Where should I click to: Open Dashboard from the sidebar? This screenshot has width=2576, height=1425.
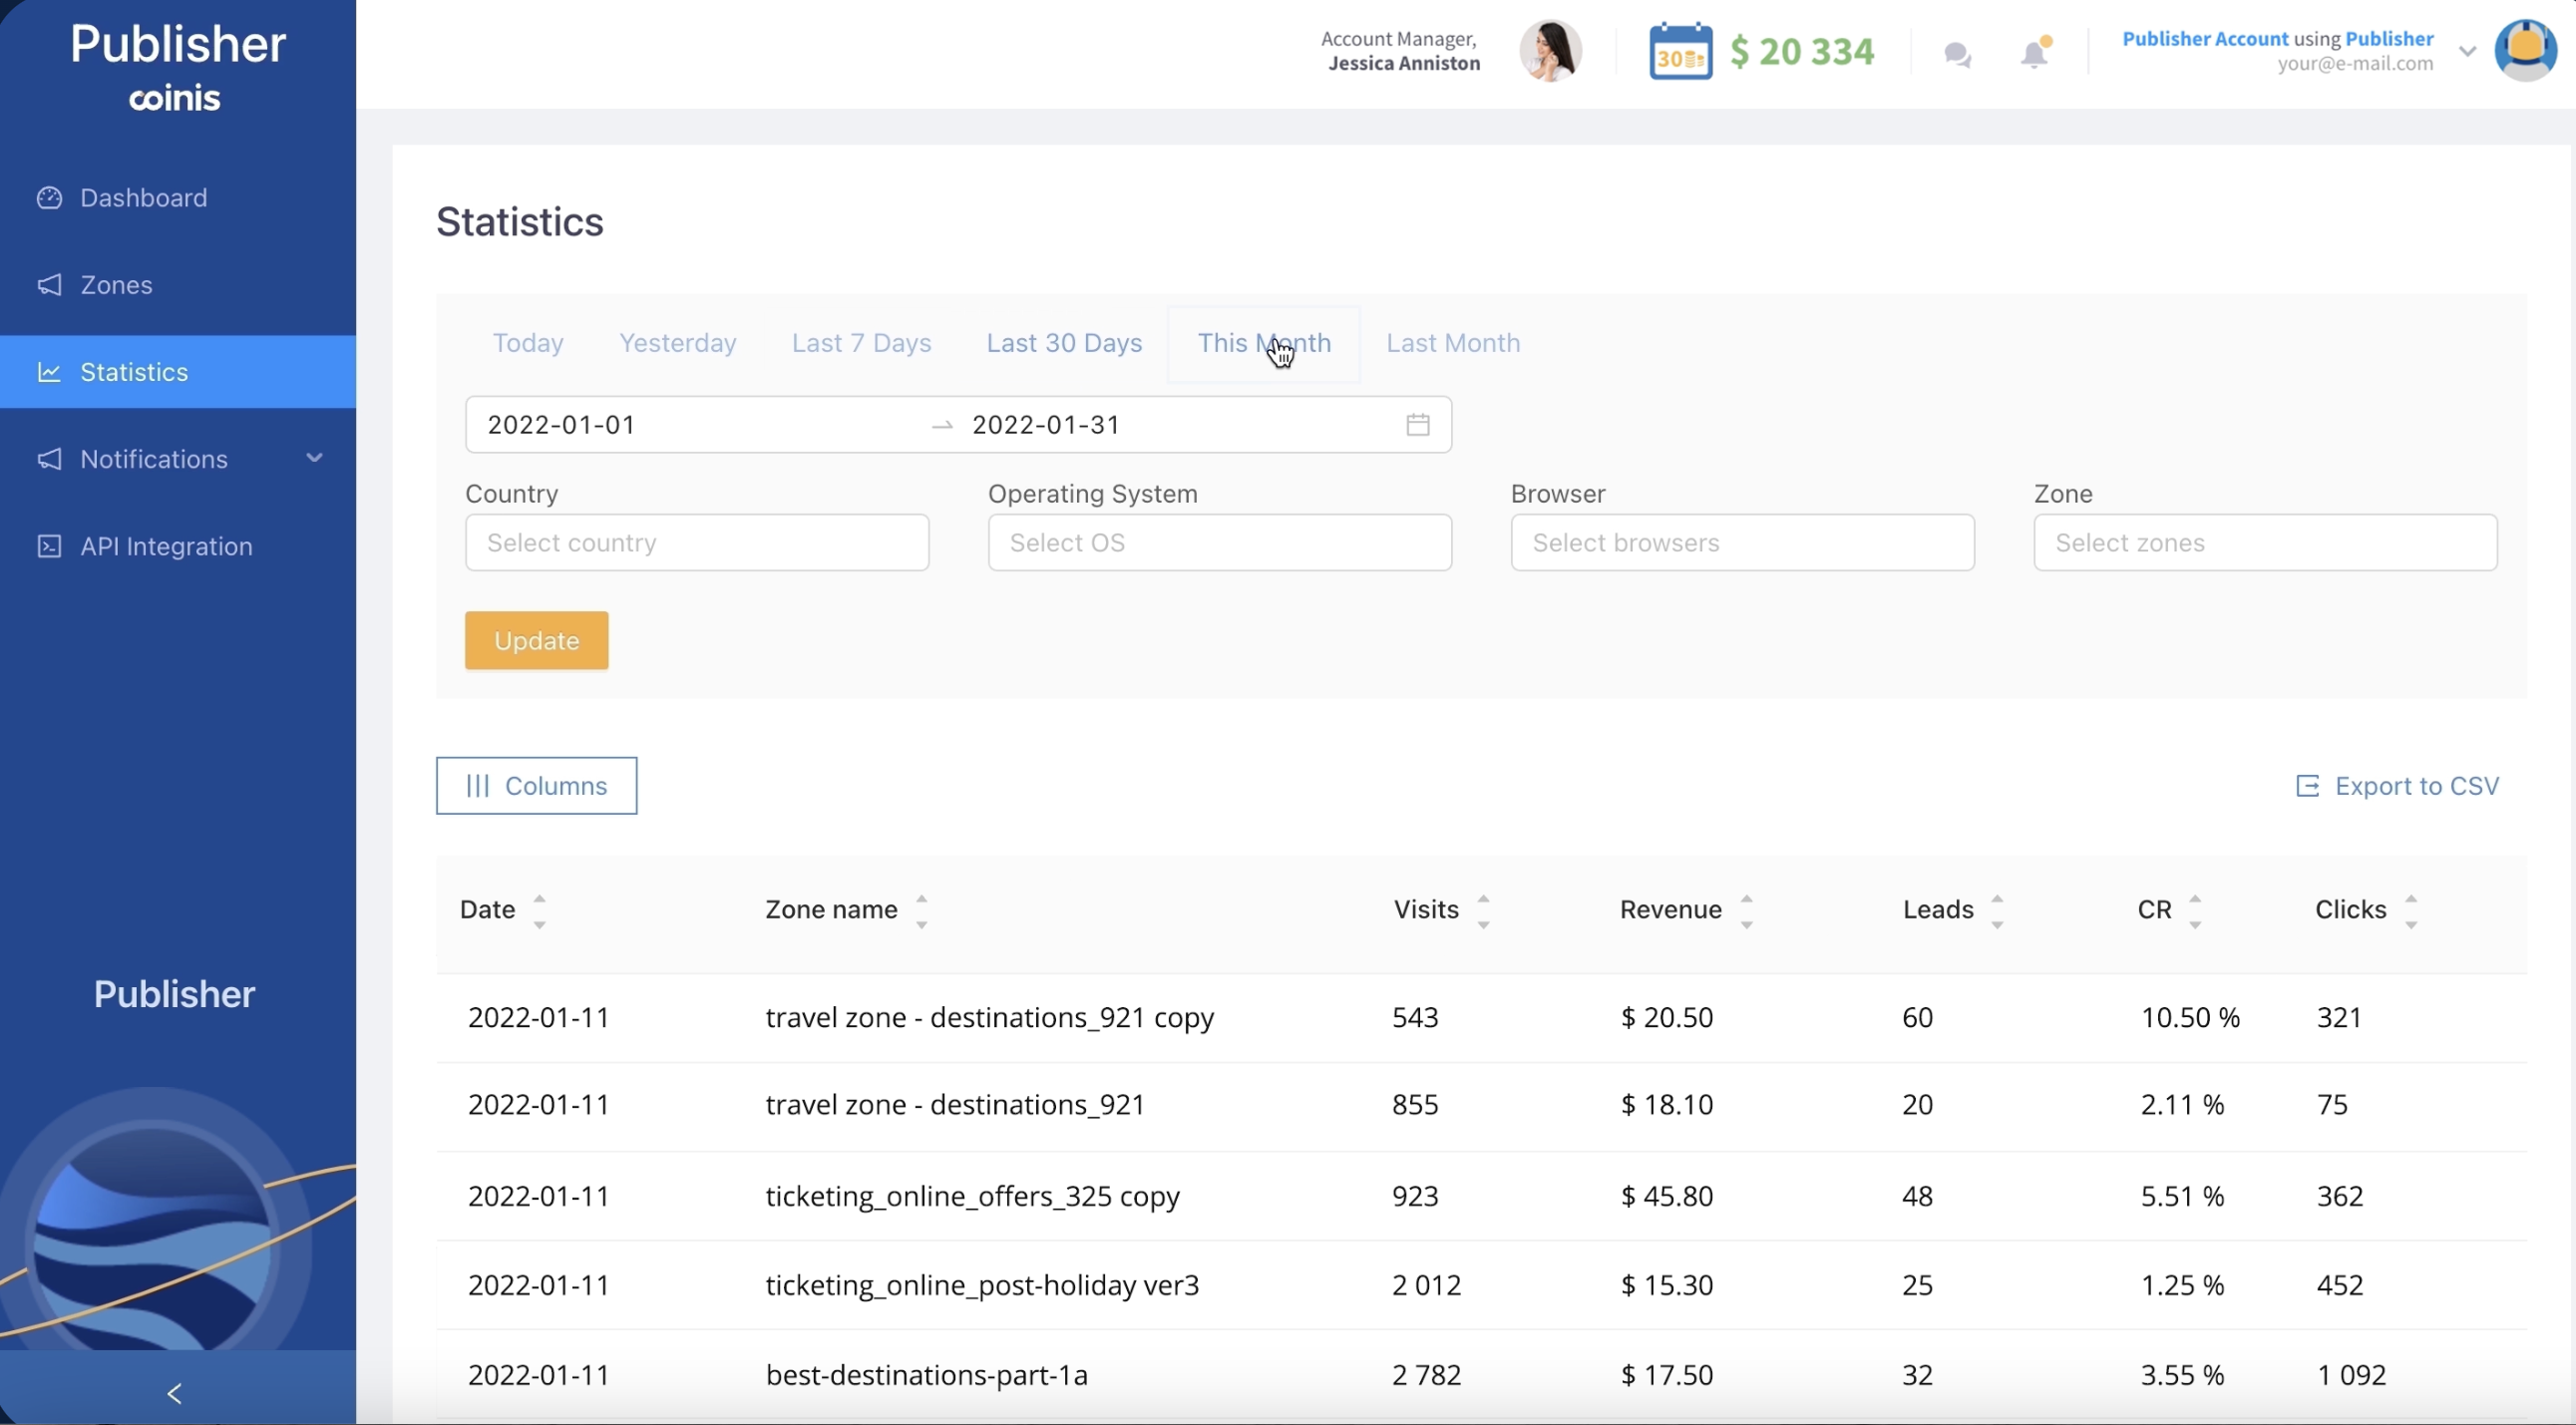pos(143,198)
